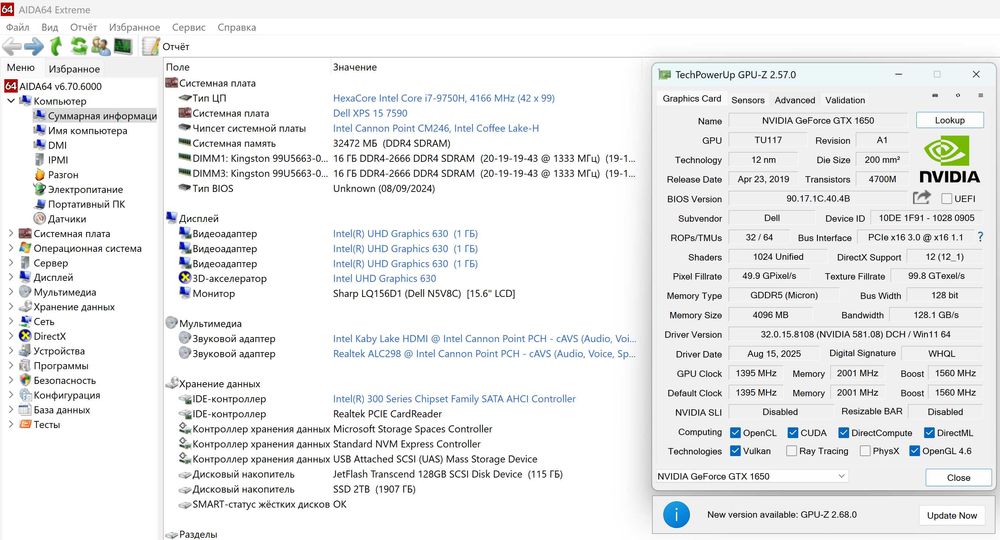Select Датчики in the sidebar tree
Screen dimensions: 1000x540
tap(66, 219)
